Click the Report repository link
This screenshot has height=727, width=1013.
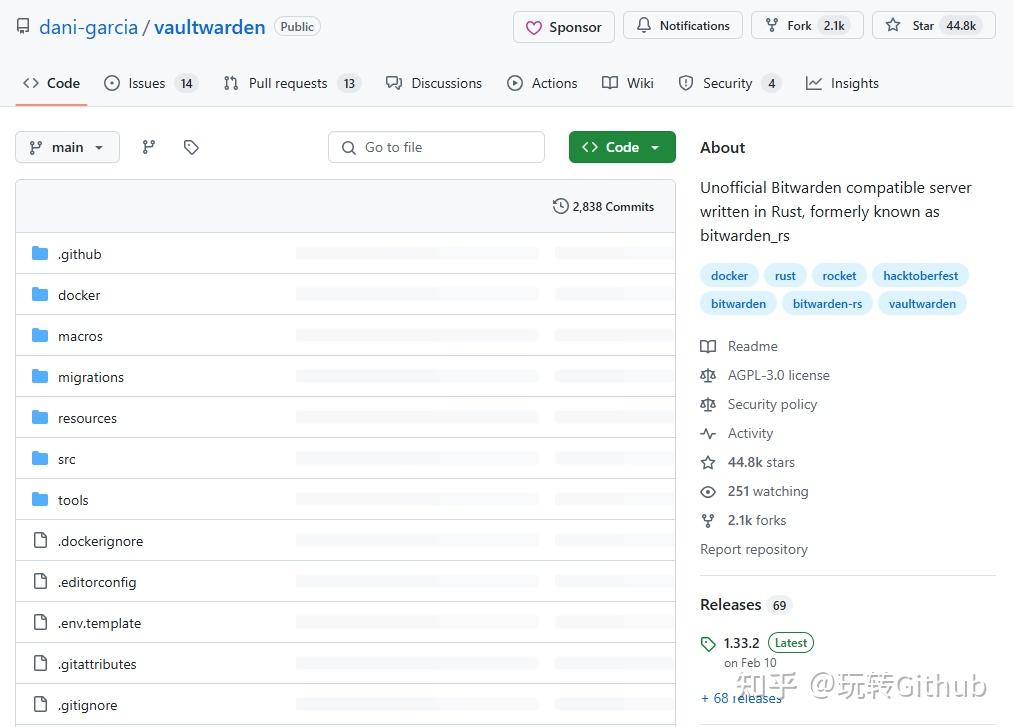[754, 549]
